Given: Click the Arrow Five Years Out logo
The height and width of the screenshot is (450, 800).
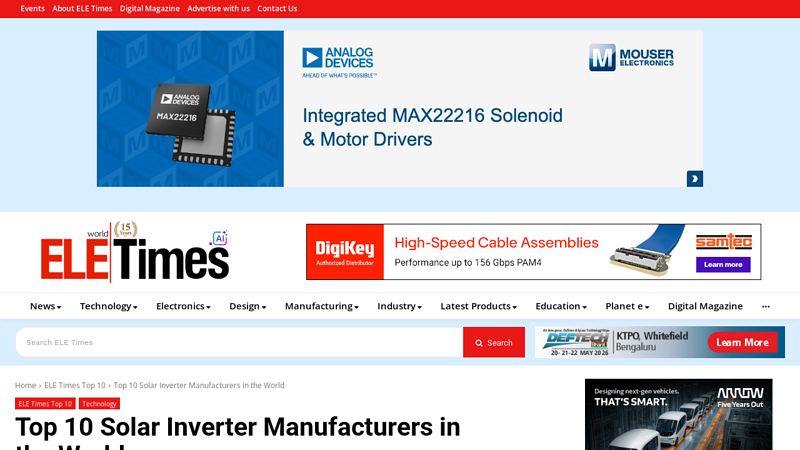Looking at the screenshot, I should click(740, 397).
